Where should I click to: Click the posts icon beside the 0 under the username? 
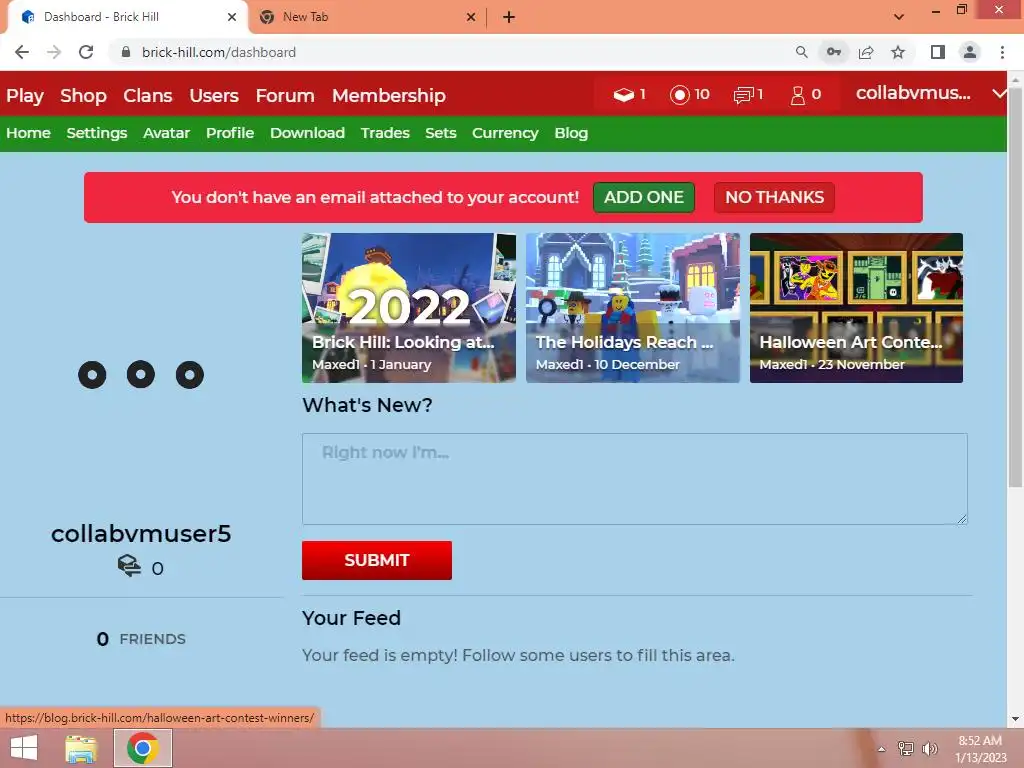(129, 566)
